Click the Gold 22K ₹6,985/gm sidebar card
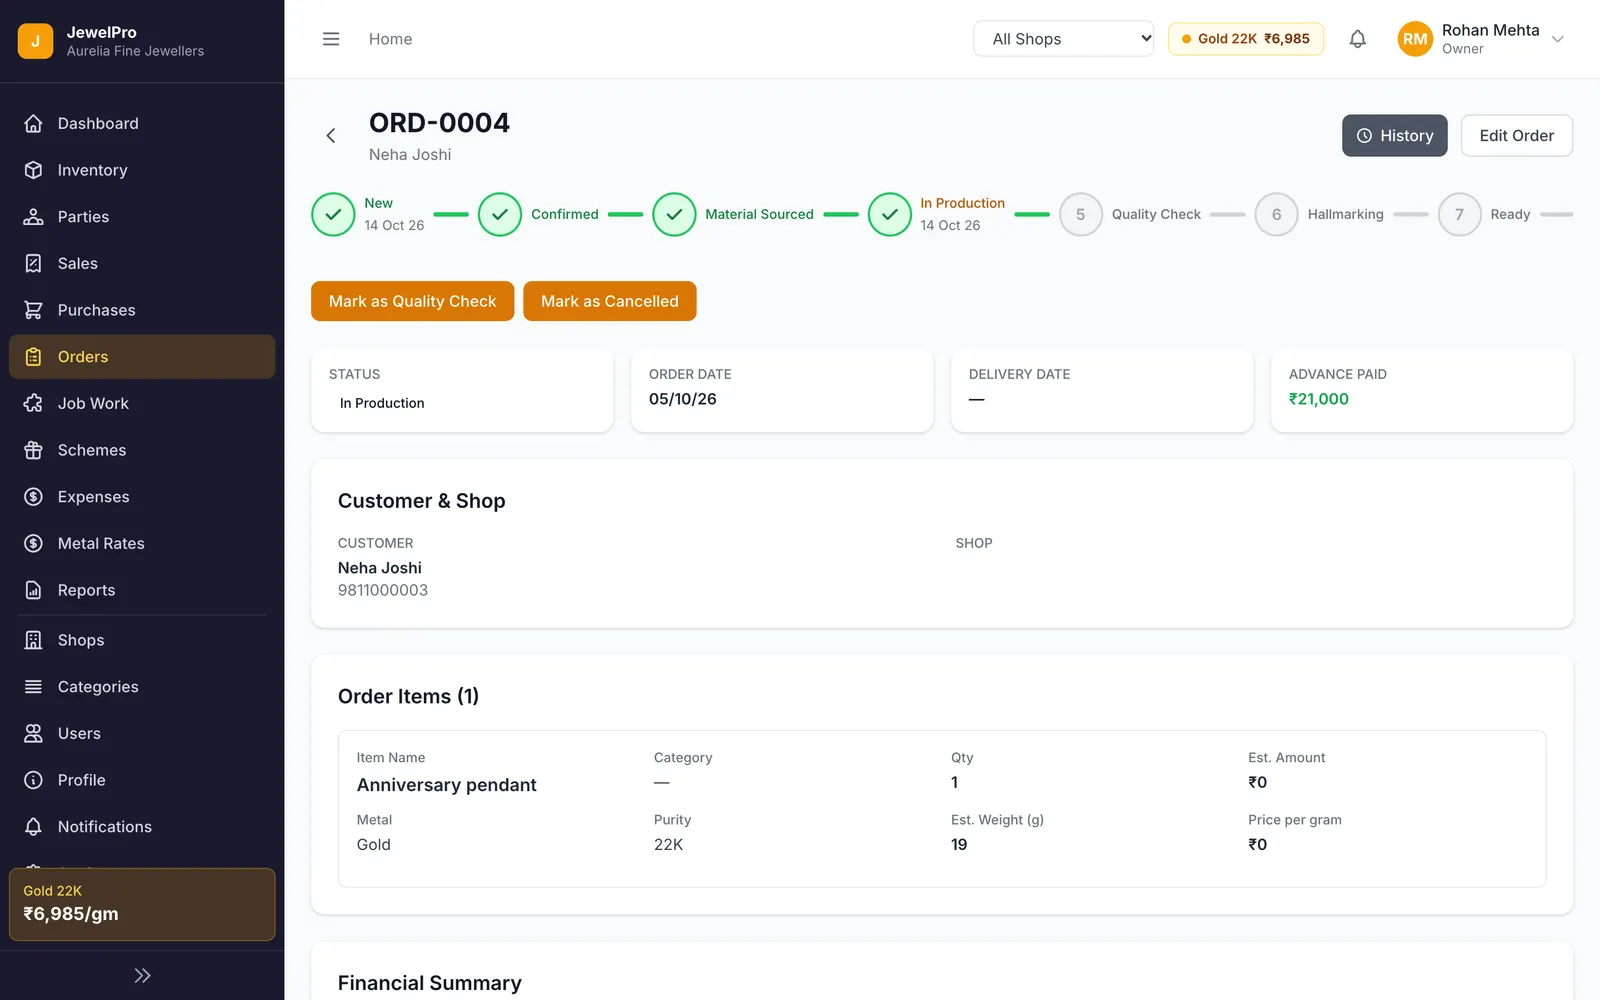Viewport: 1600px width, 1000px height. (142, 904)
